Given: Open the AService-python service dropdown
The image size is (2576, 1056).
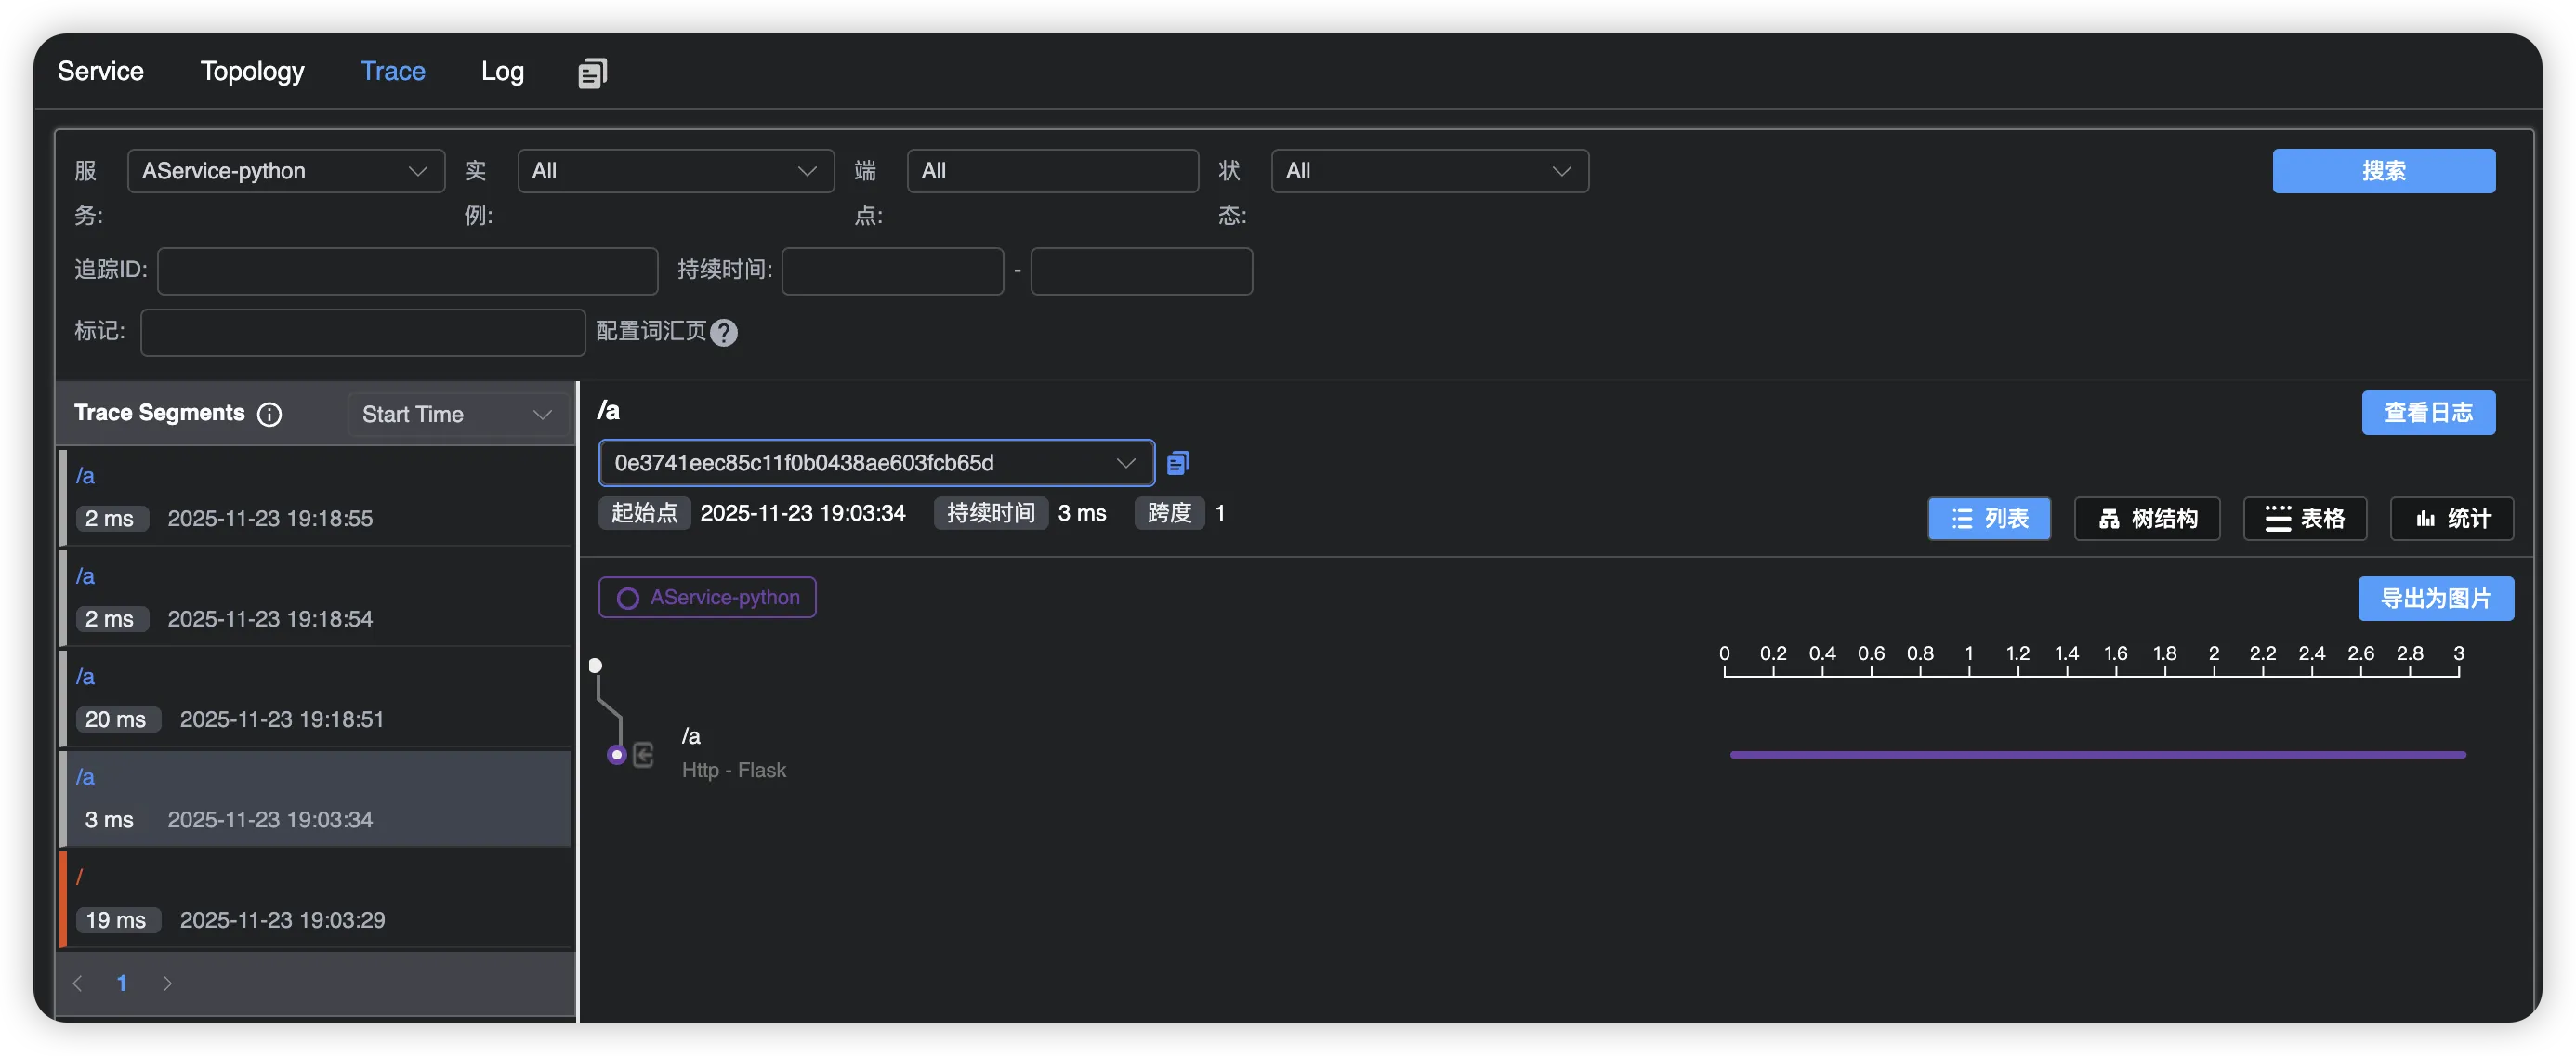Looking at the screenshot, I should (x=285, y=171).
